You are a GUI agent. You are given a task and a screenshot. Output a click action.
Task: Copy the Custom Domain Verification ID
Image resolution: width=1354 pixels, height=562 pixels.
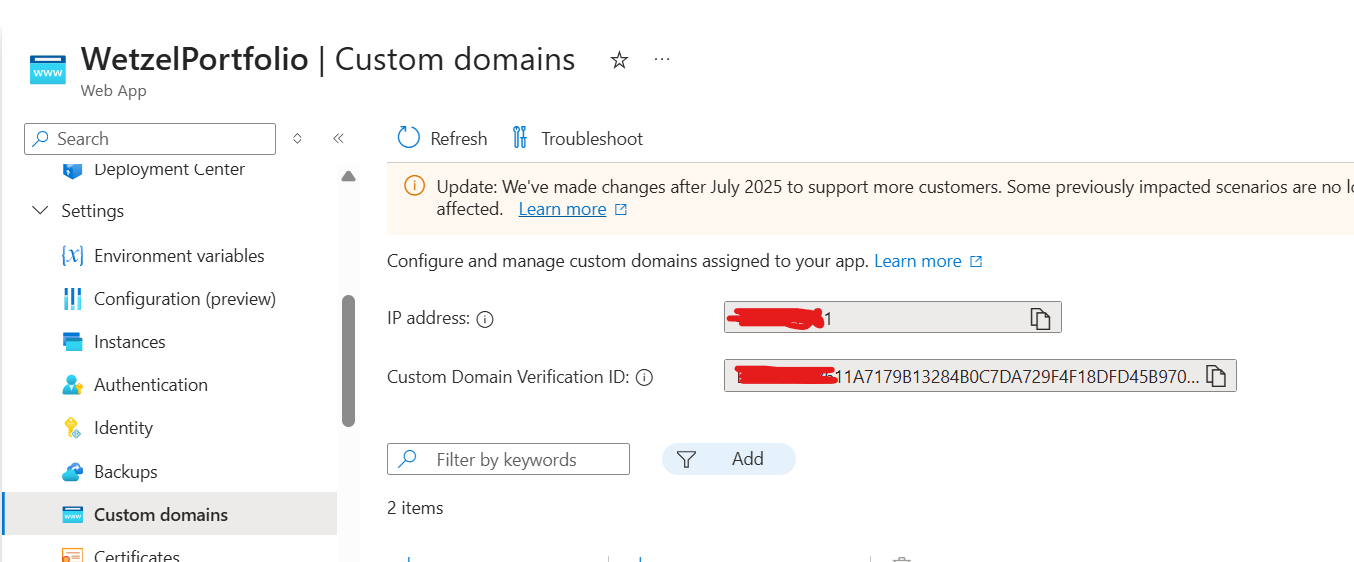(1216, 376)
